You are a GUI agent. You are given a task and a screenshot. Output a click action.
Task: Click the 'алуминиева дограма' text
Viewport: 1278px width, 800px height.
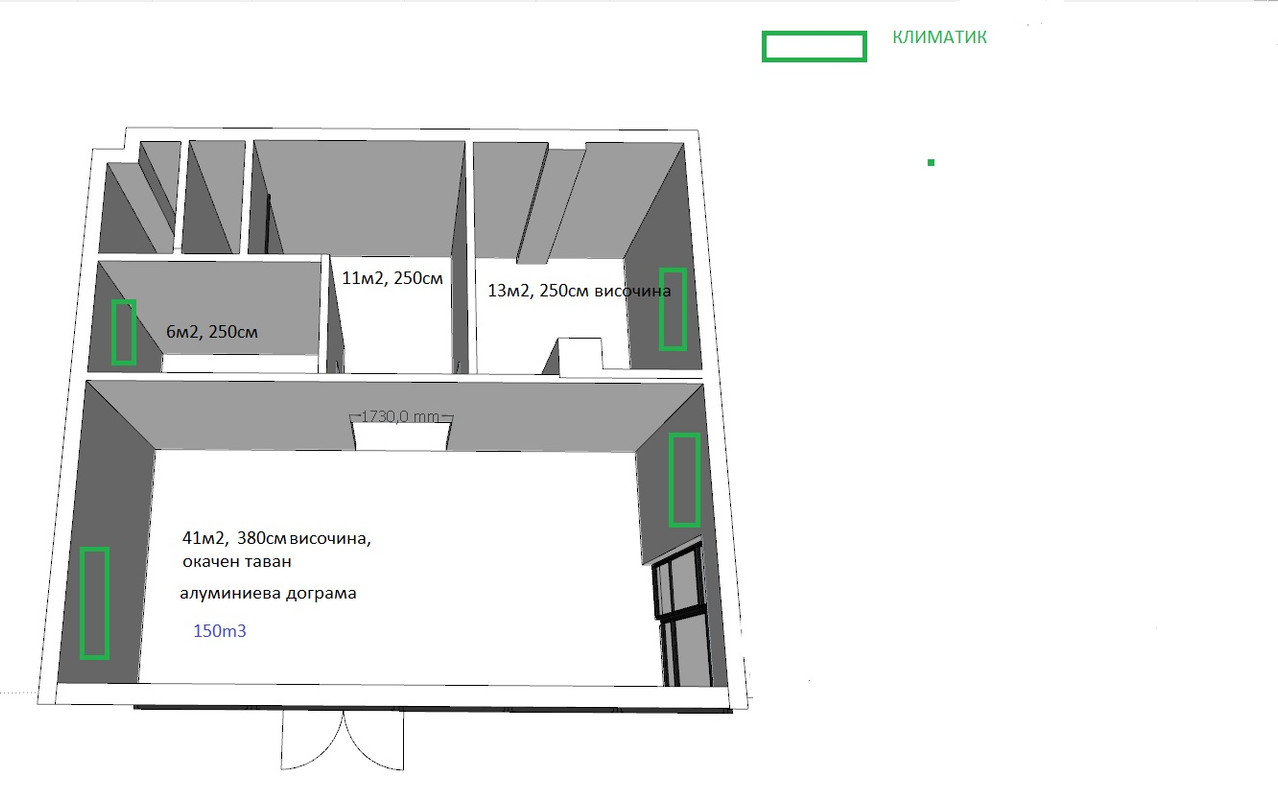[268, 594]
